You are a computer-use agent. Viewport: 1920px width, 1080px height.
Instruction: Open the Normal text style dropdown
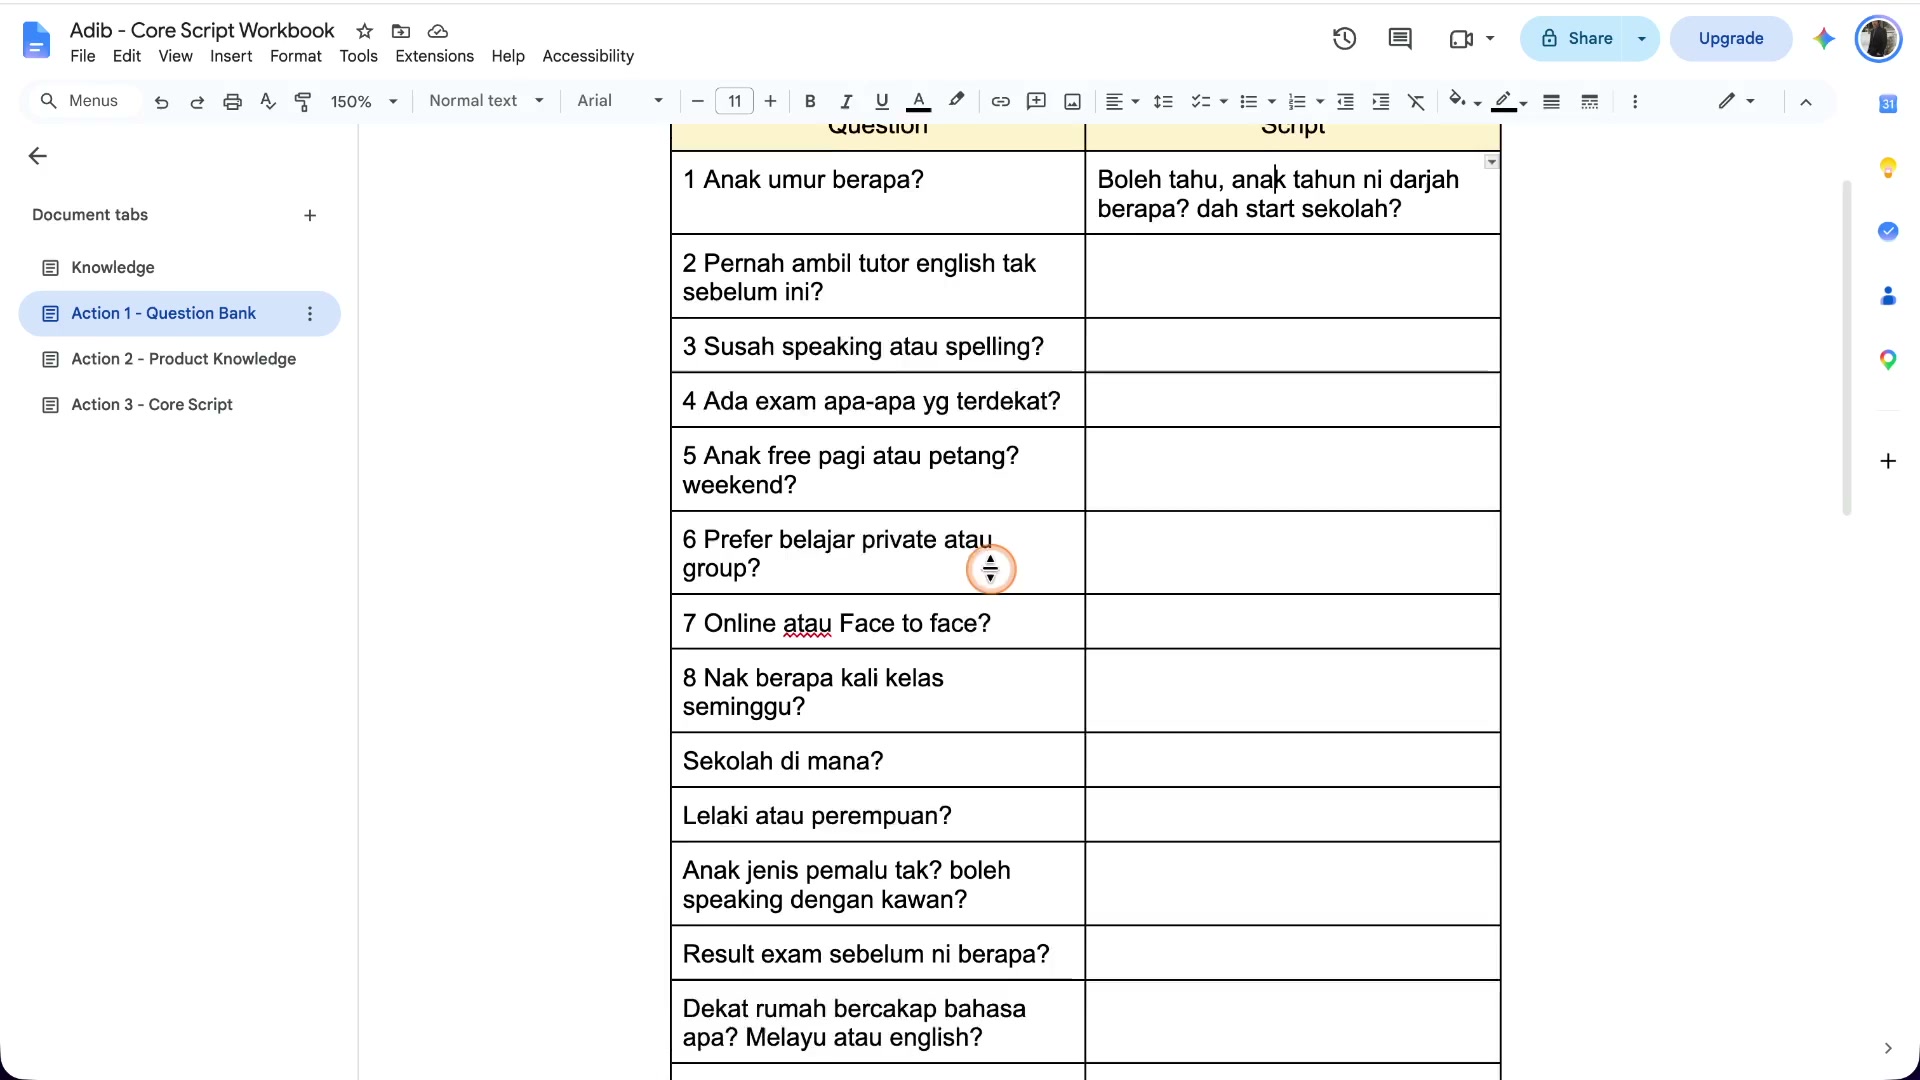coord(486,101)
